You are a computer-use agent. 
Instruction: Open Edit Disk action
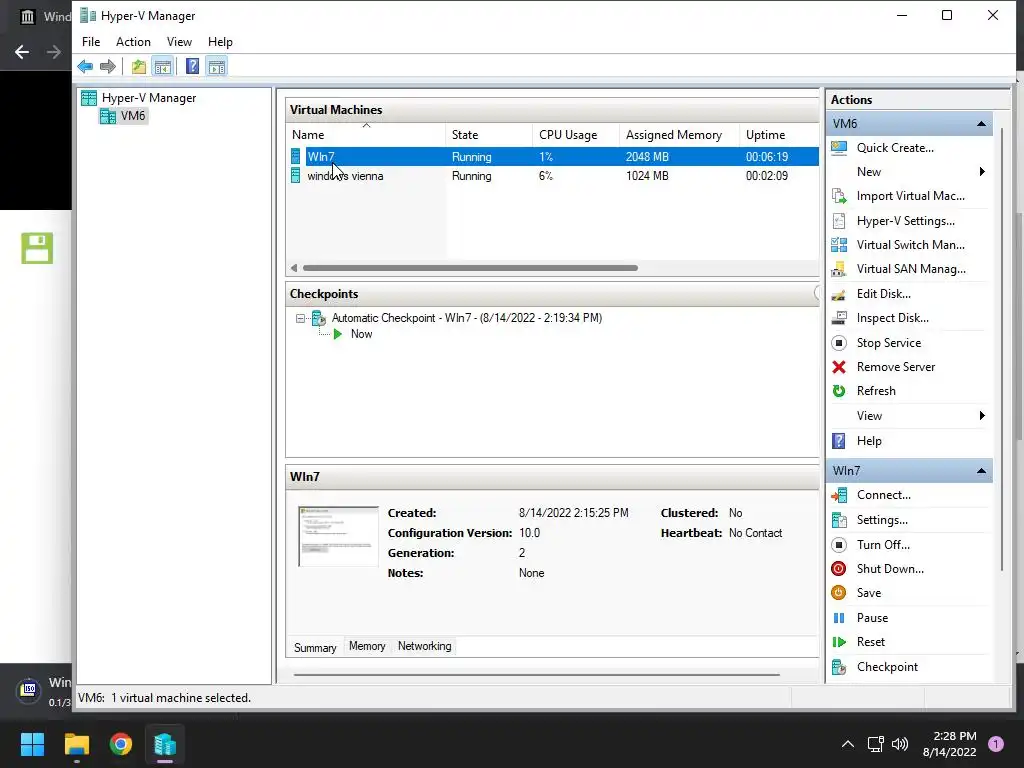(x=884, y=294)
